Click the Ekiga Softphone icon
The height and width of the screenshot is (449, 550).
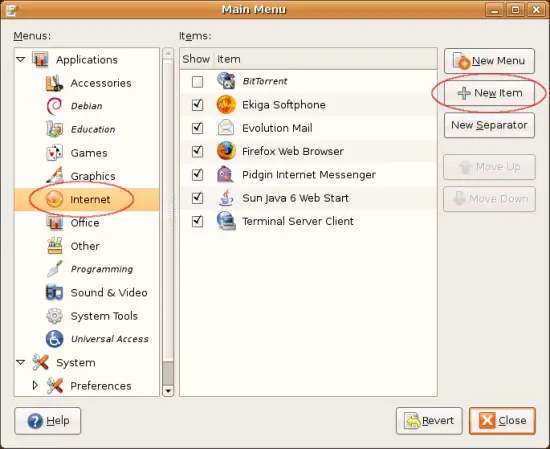click(x=226, y=105)
